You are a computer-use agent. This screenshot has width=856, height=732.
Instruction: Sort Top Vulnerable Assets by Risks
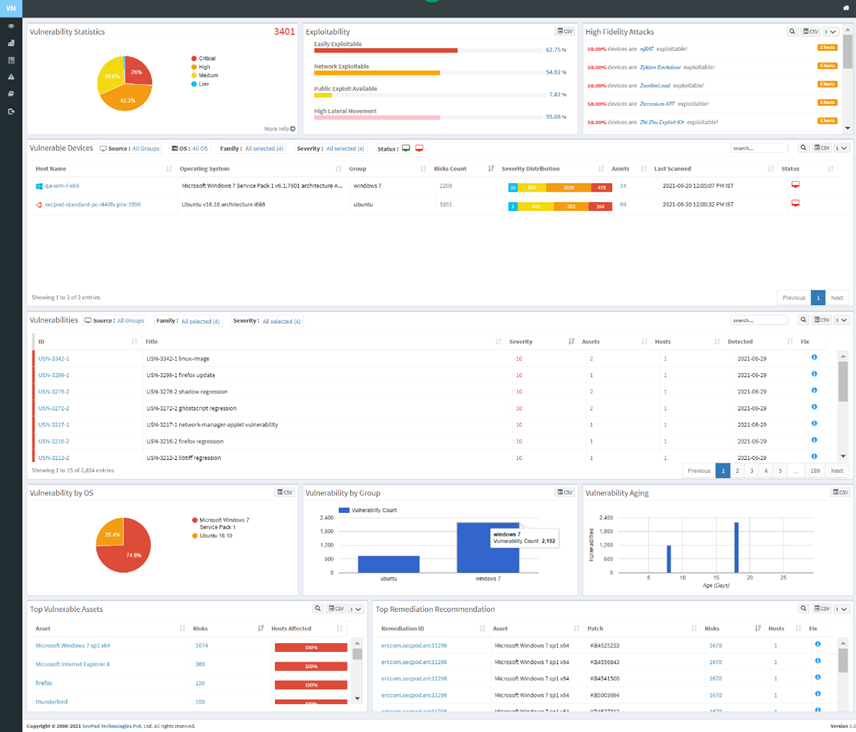click(x=227, y=628)
